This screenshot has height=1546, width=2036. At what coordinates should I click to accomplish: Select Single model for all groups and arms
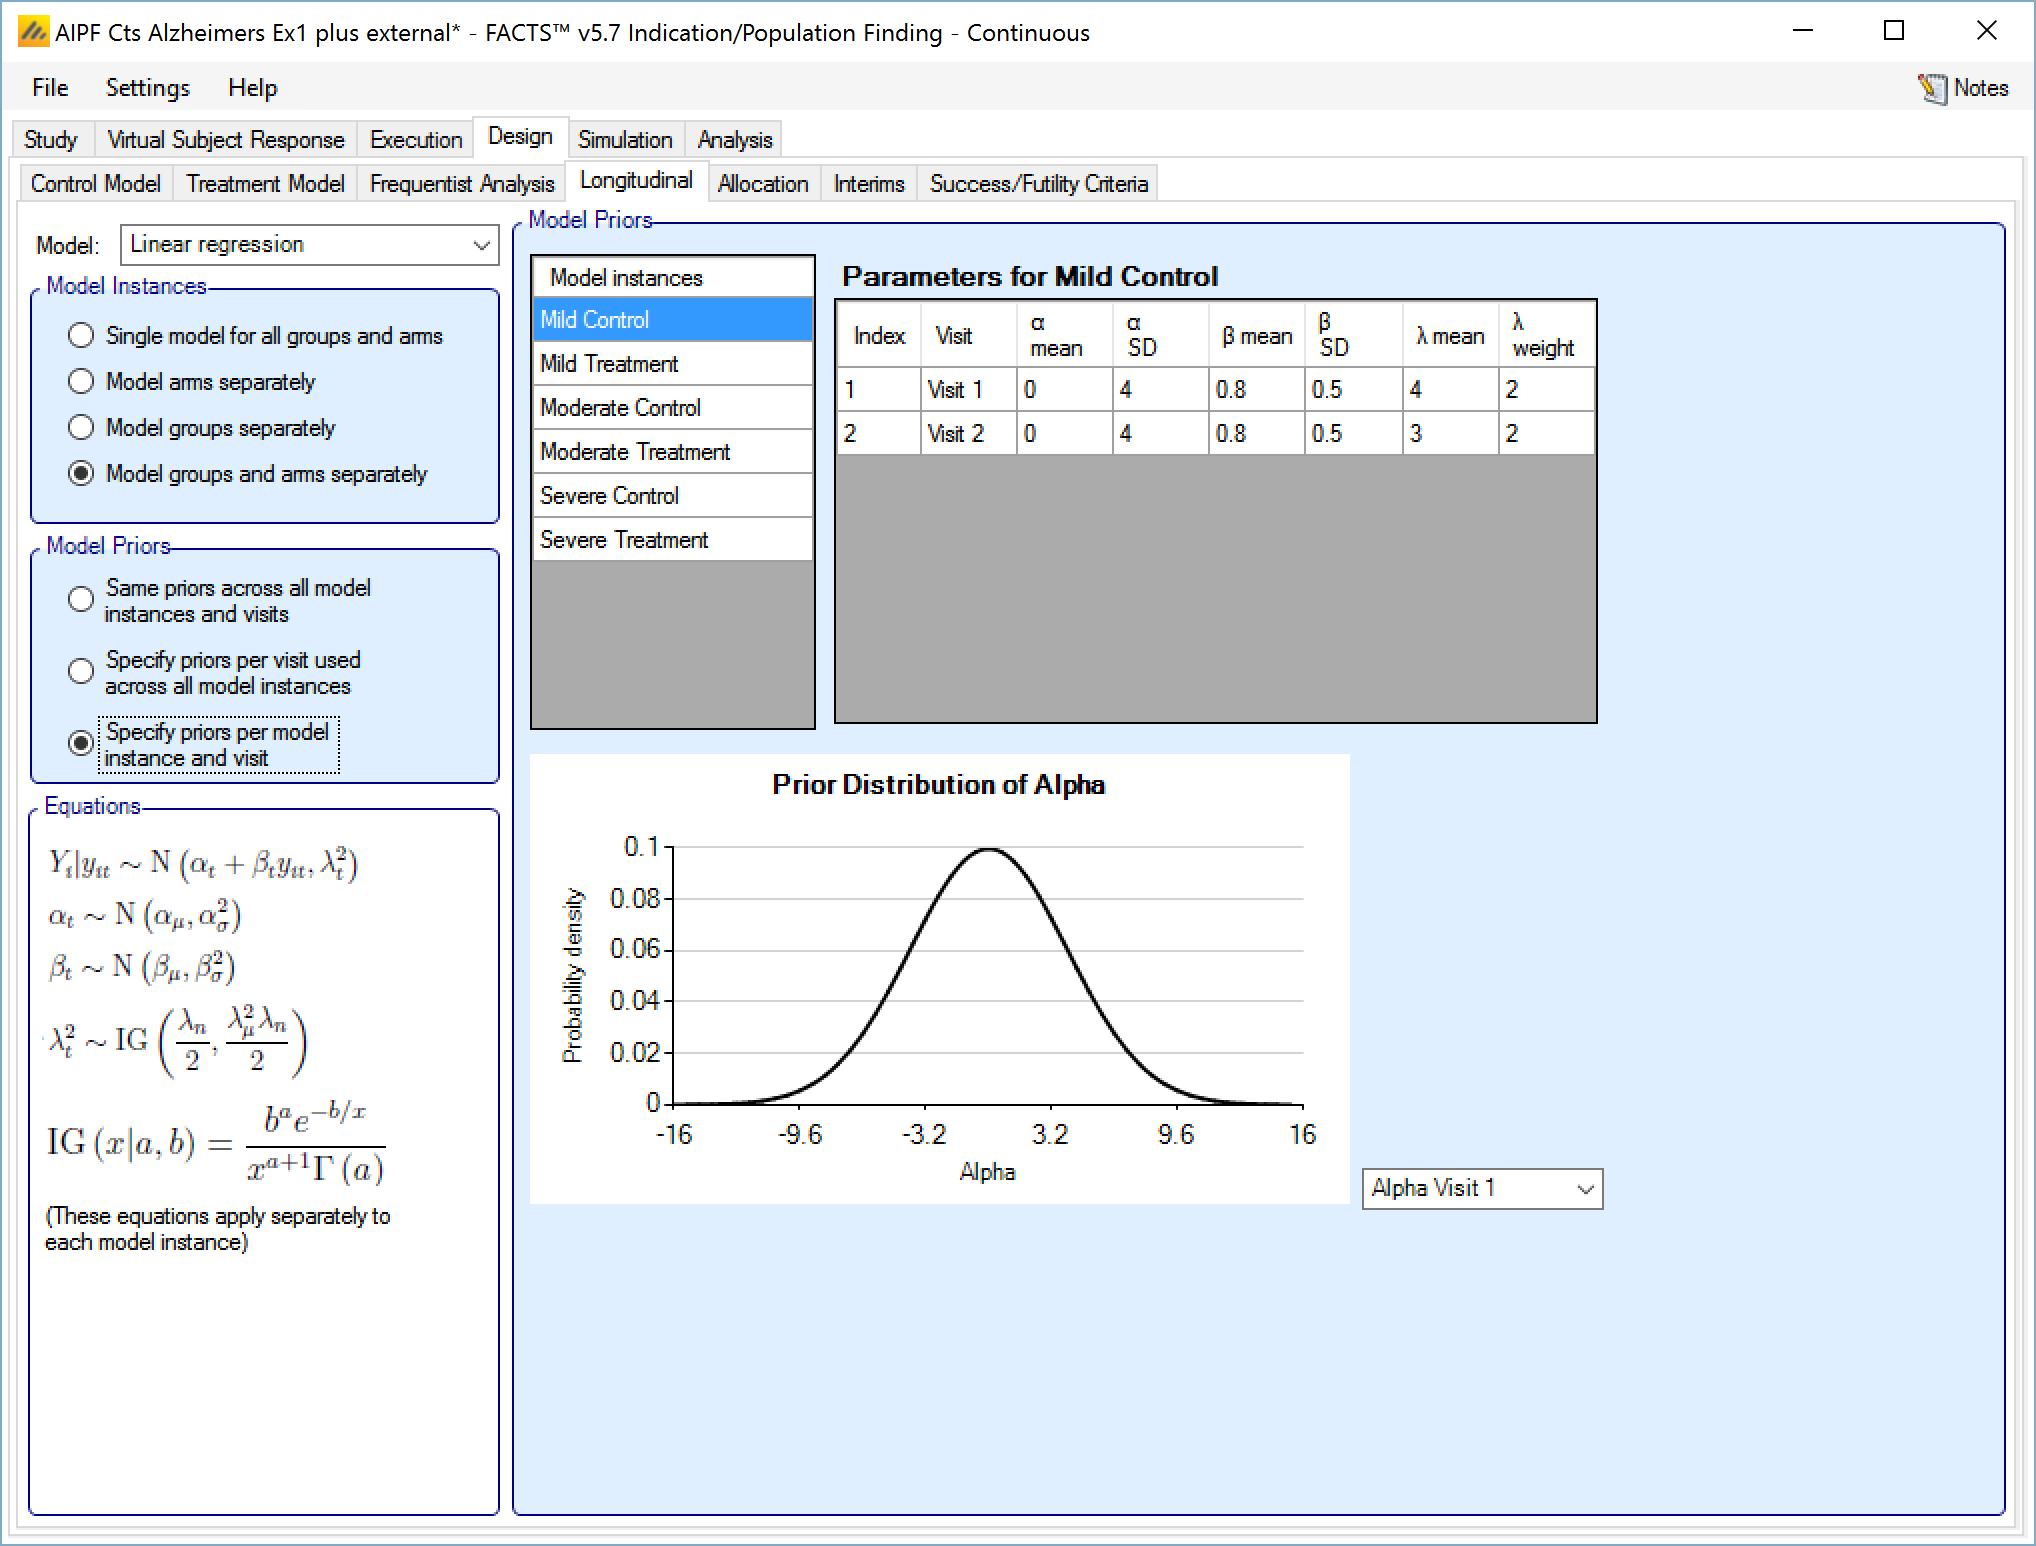point(81,336)
